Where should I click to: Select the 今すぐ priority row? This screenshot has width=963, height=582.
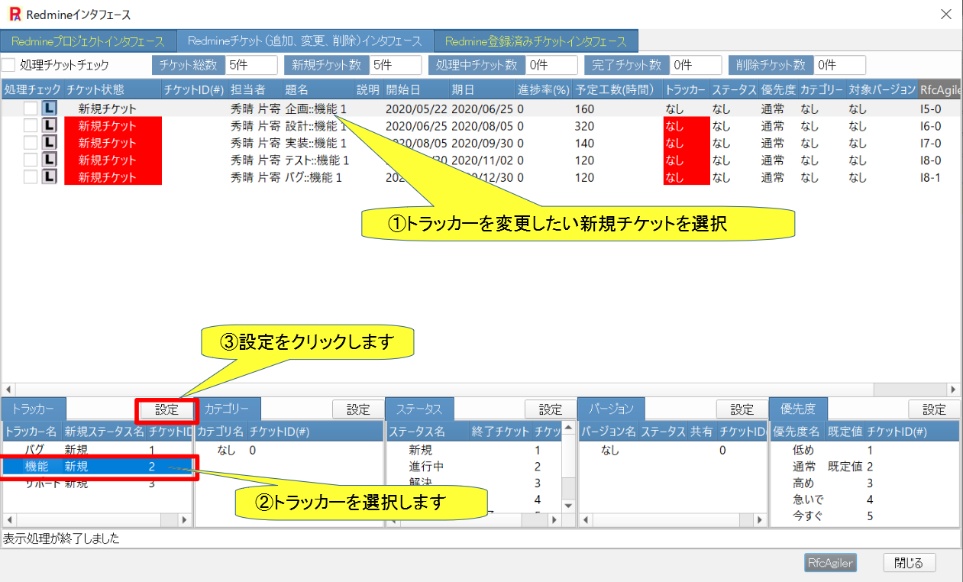point(864,516)
